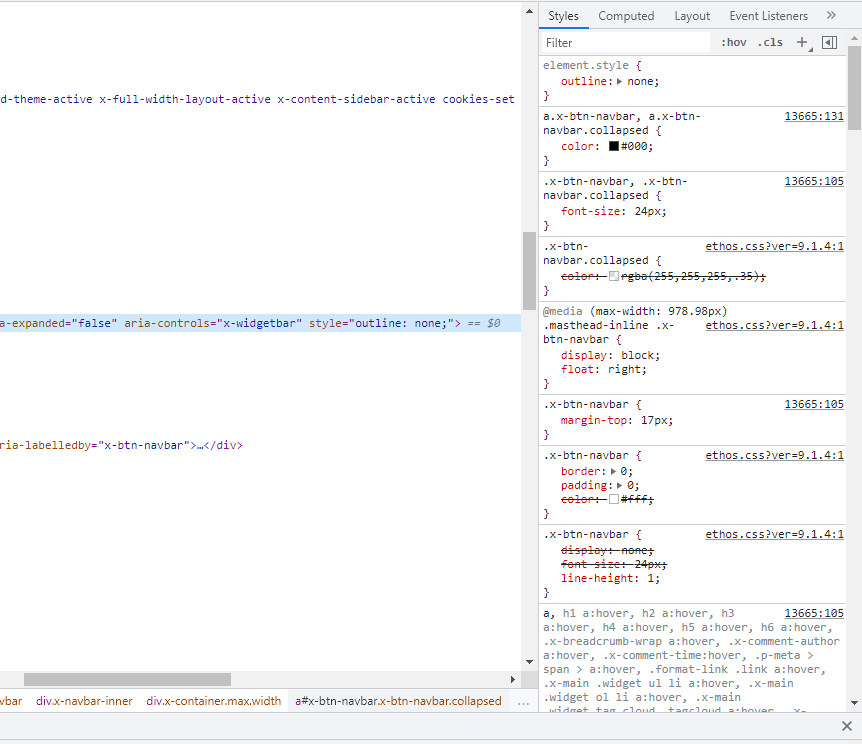Open source link 13665:131
This screenshot has height=744, width=862.
coord(814,116)
